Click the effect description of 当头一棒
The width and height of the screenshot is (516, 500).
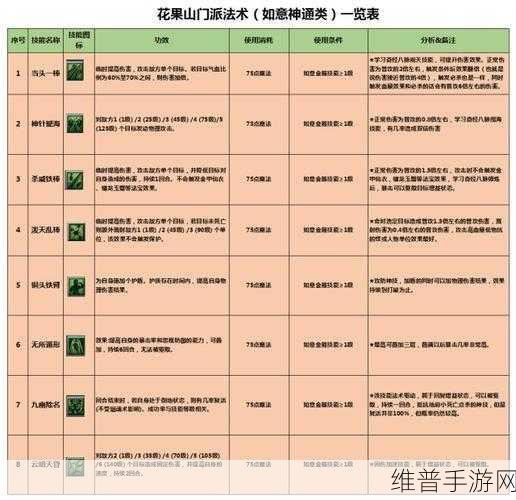point(161,73)
